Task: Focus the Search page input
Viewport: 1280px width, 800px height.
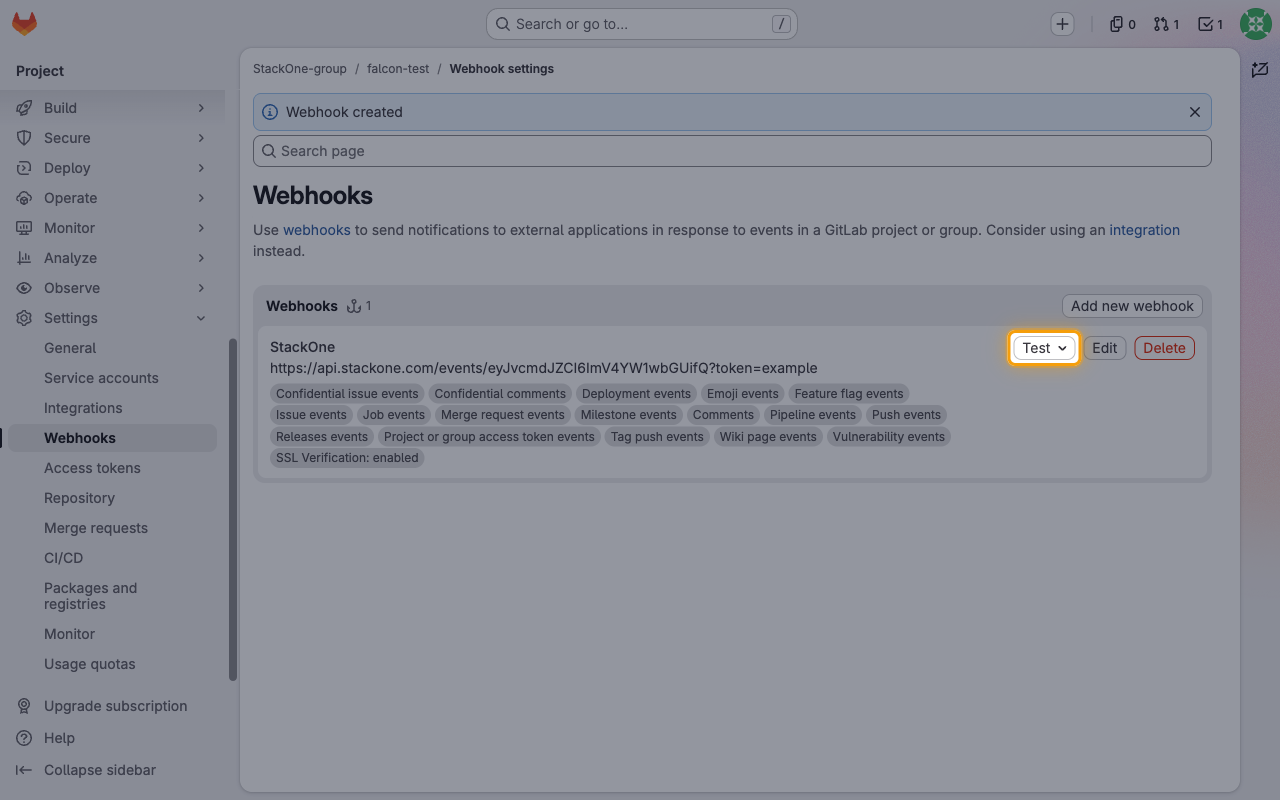Action: click(732, 151)
